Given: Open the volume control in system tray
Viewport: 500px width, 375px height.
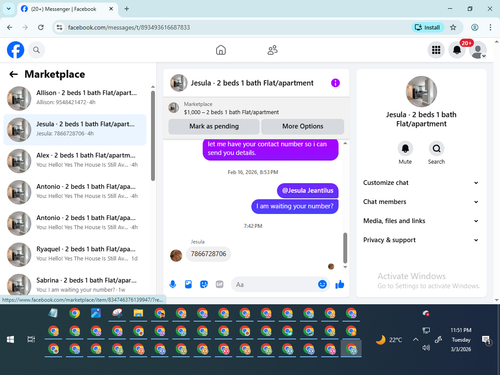Looking at the screenshot, I should coord(426,348).
